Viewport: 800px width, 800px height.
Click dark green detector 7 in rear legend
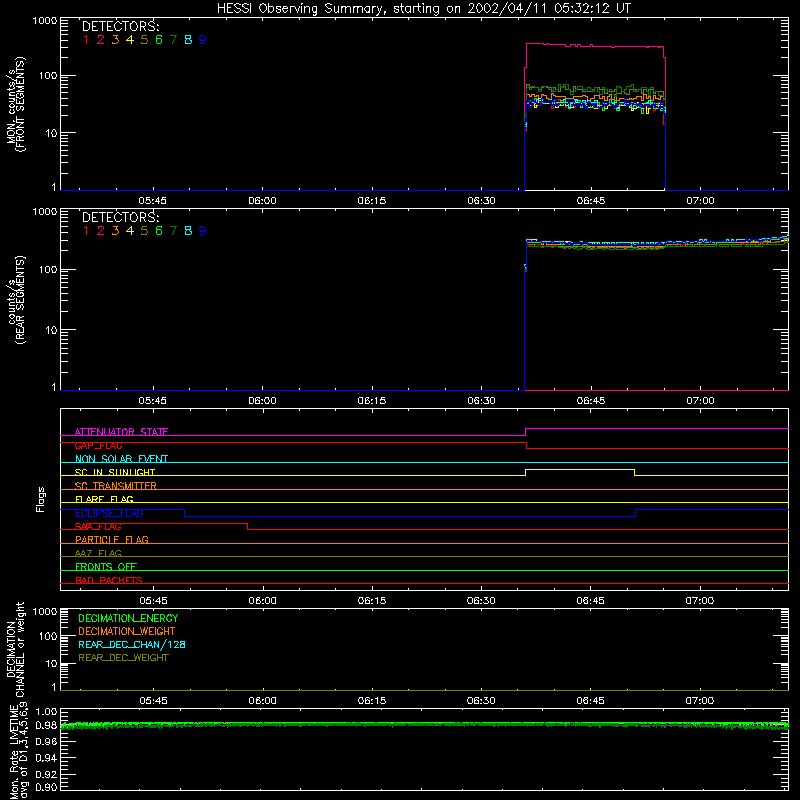pos(173,231)
